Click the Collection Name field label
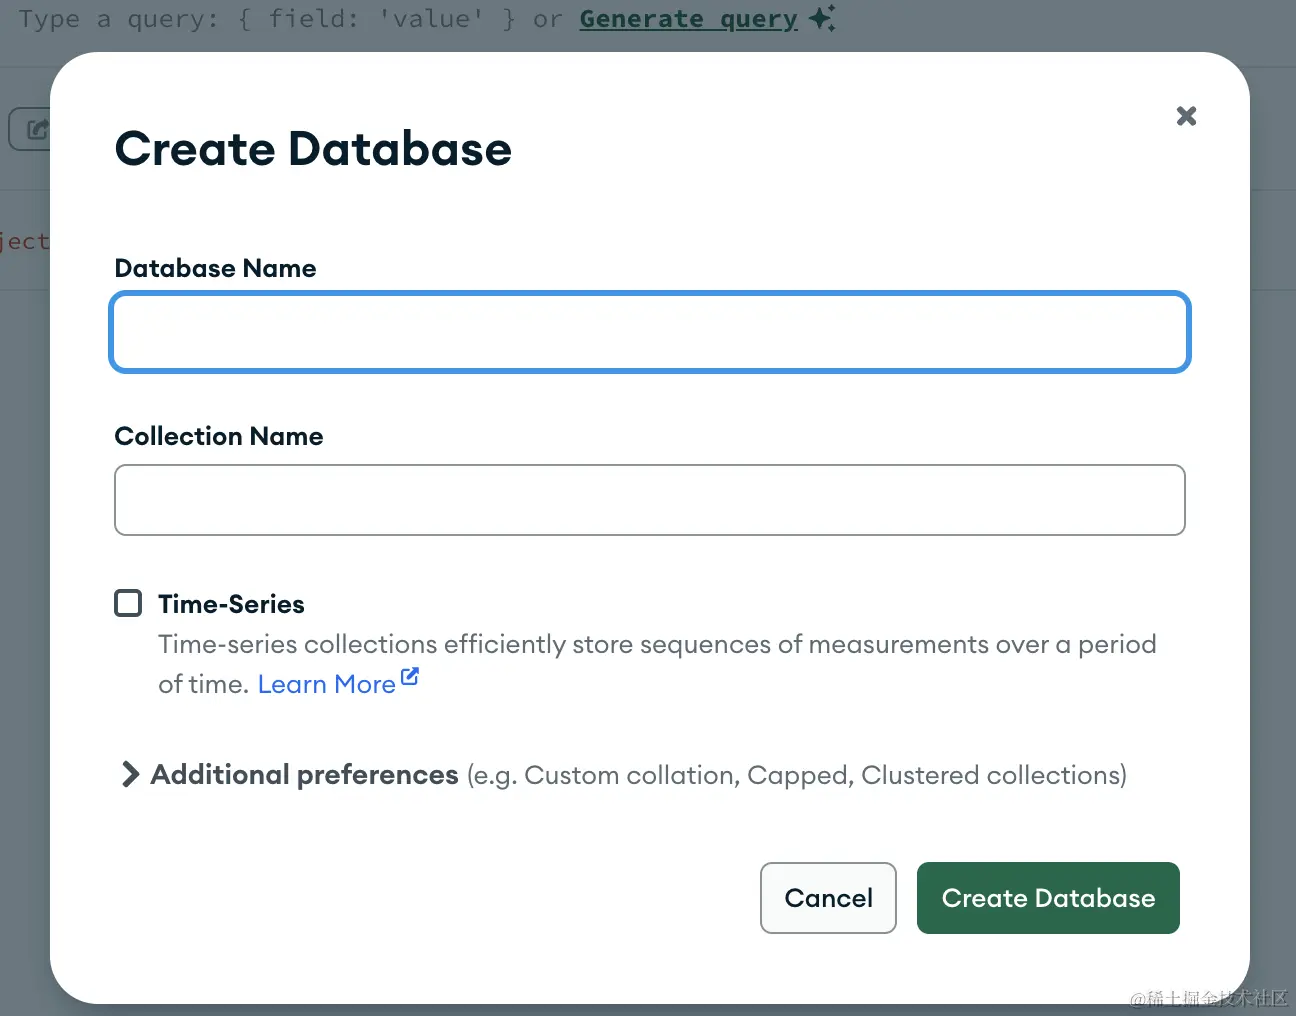 pos(219,436)
